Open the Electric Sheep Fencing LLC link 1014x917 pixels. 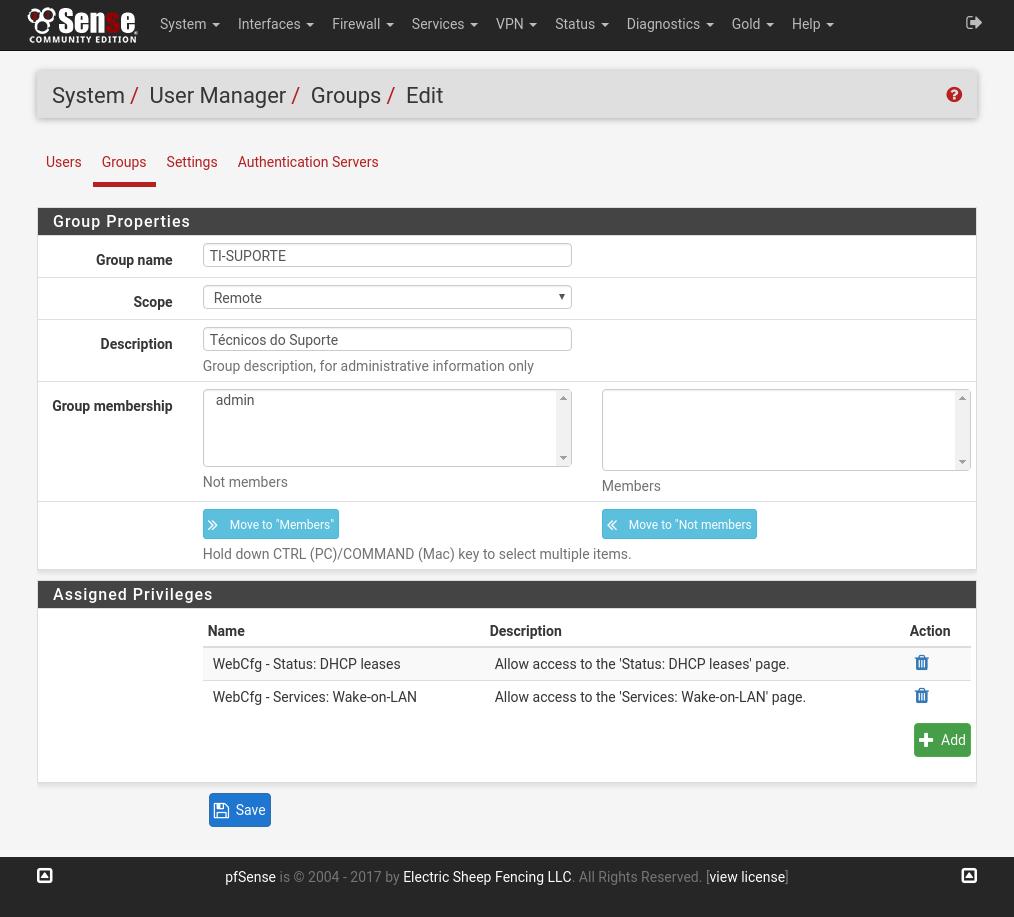pos(487,877)
